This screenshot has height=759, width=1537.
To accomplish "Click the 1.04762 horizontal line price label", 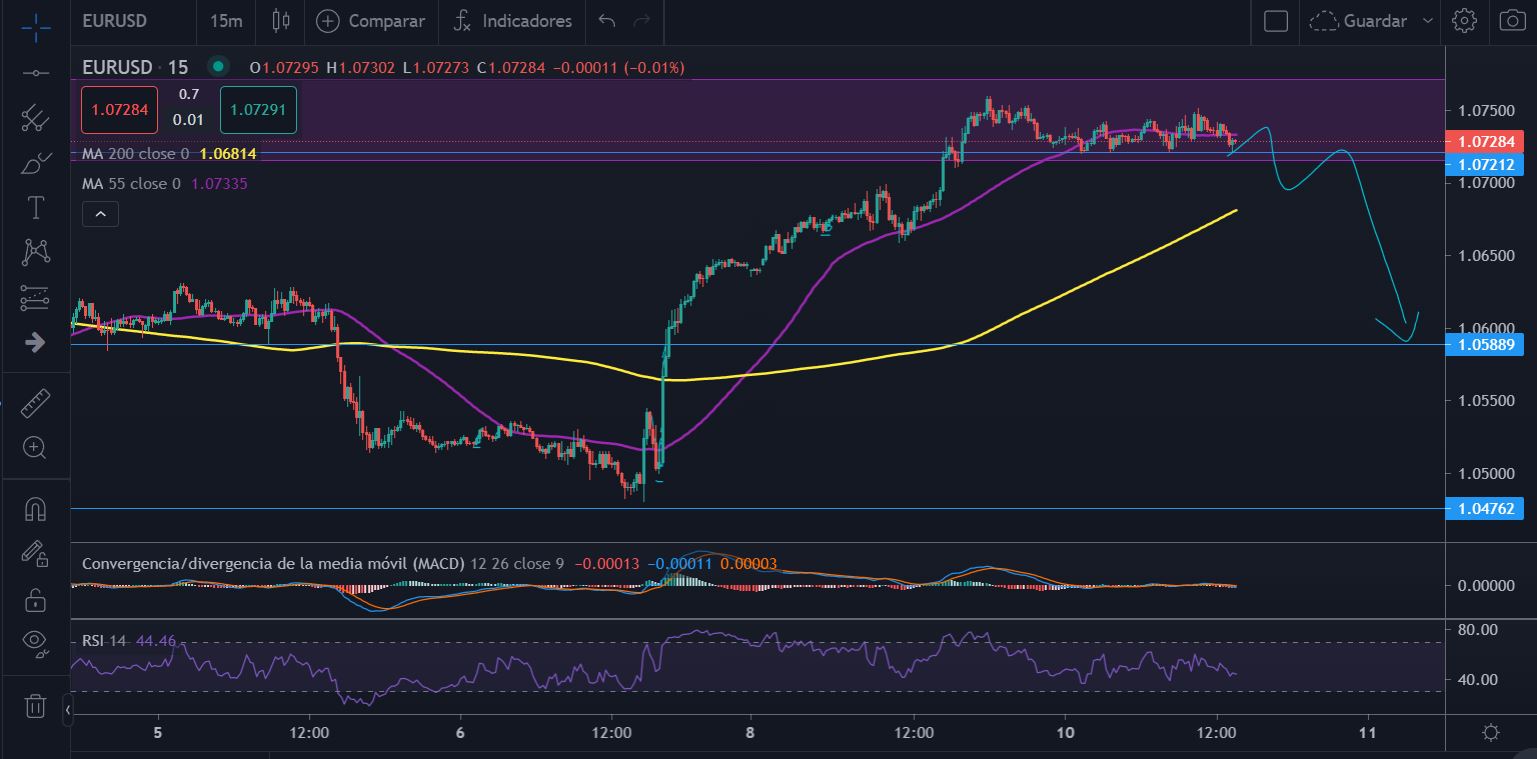I will tap(1485, 509).
